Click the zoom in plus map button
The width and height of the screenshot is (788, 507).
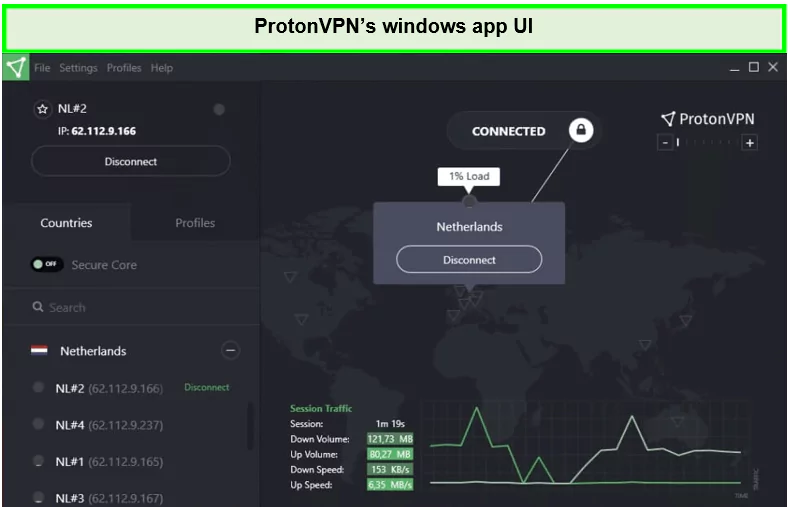[749, 143]
